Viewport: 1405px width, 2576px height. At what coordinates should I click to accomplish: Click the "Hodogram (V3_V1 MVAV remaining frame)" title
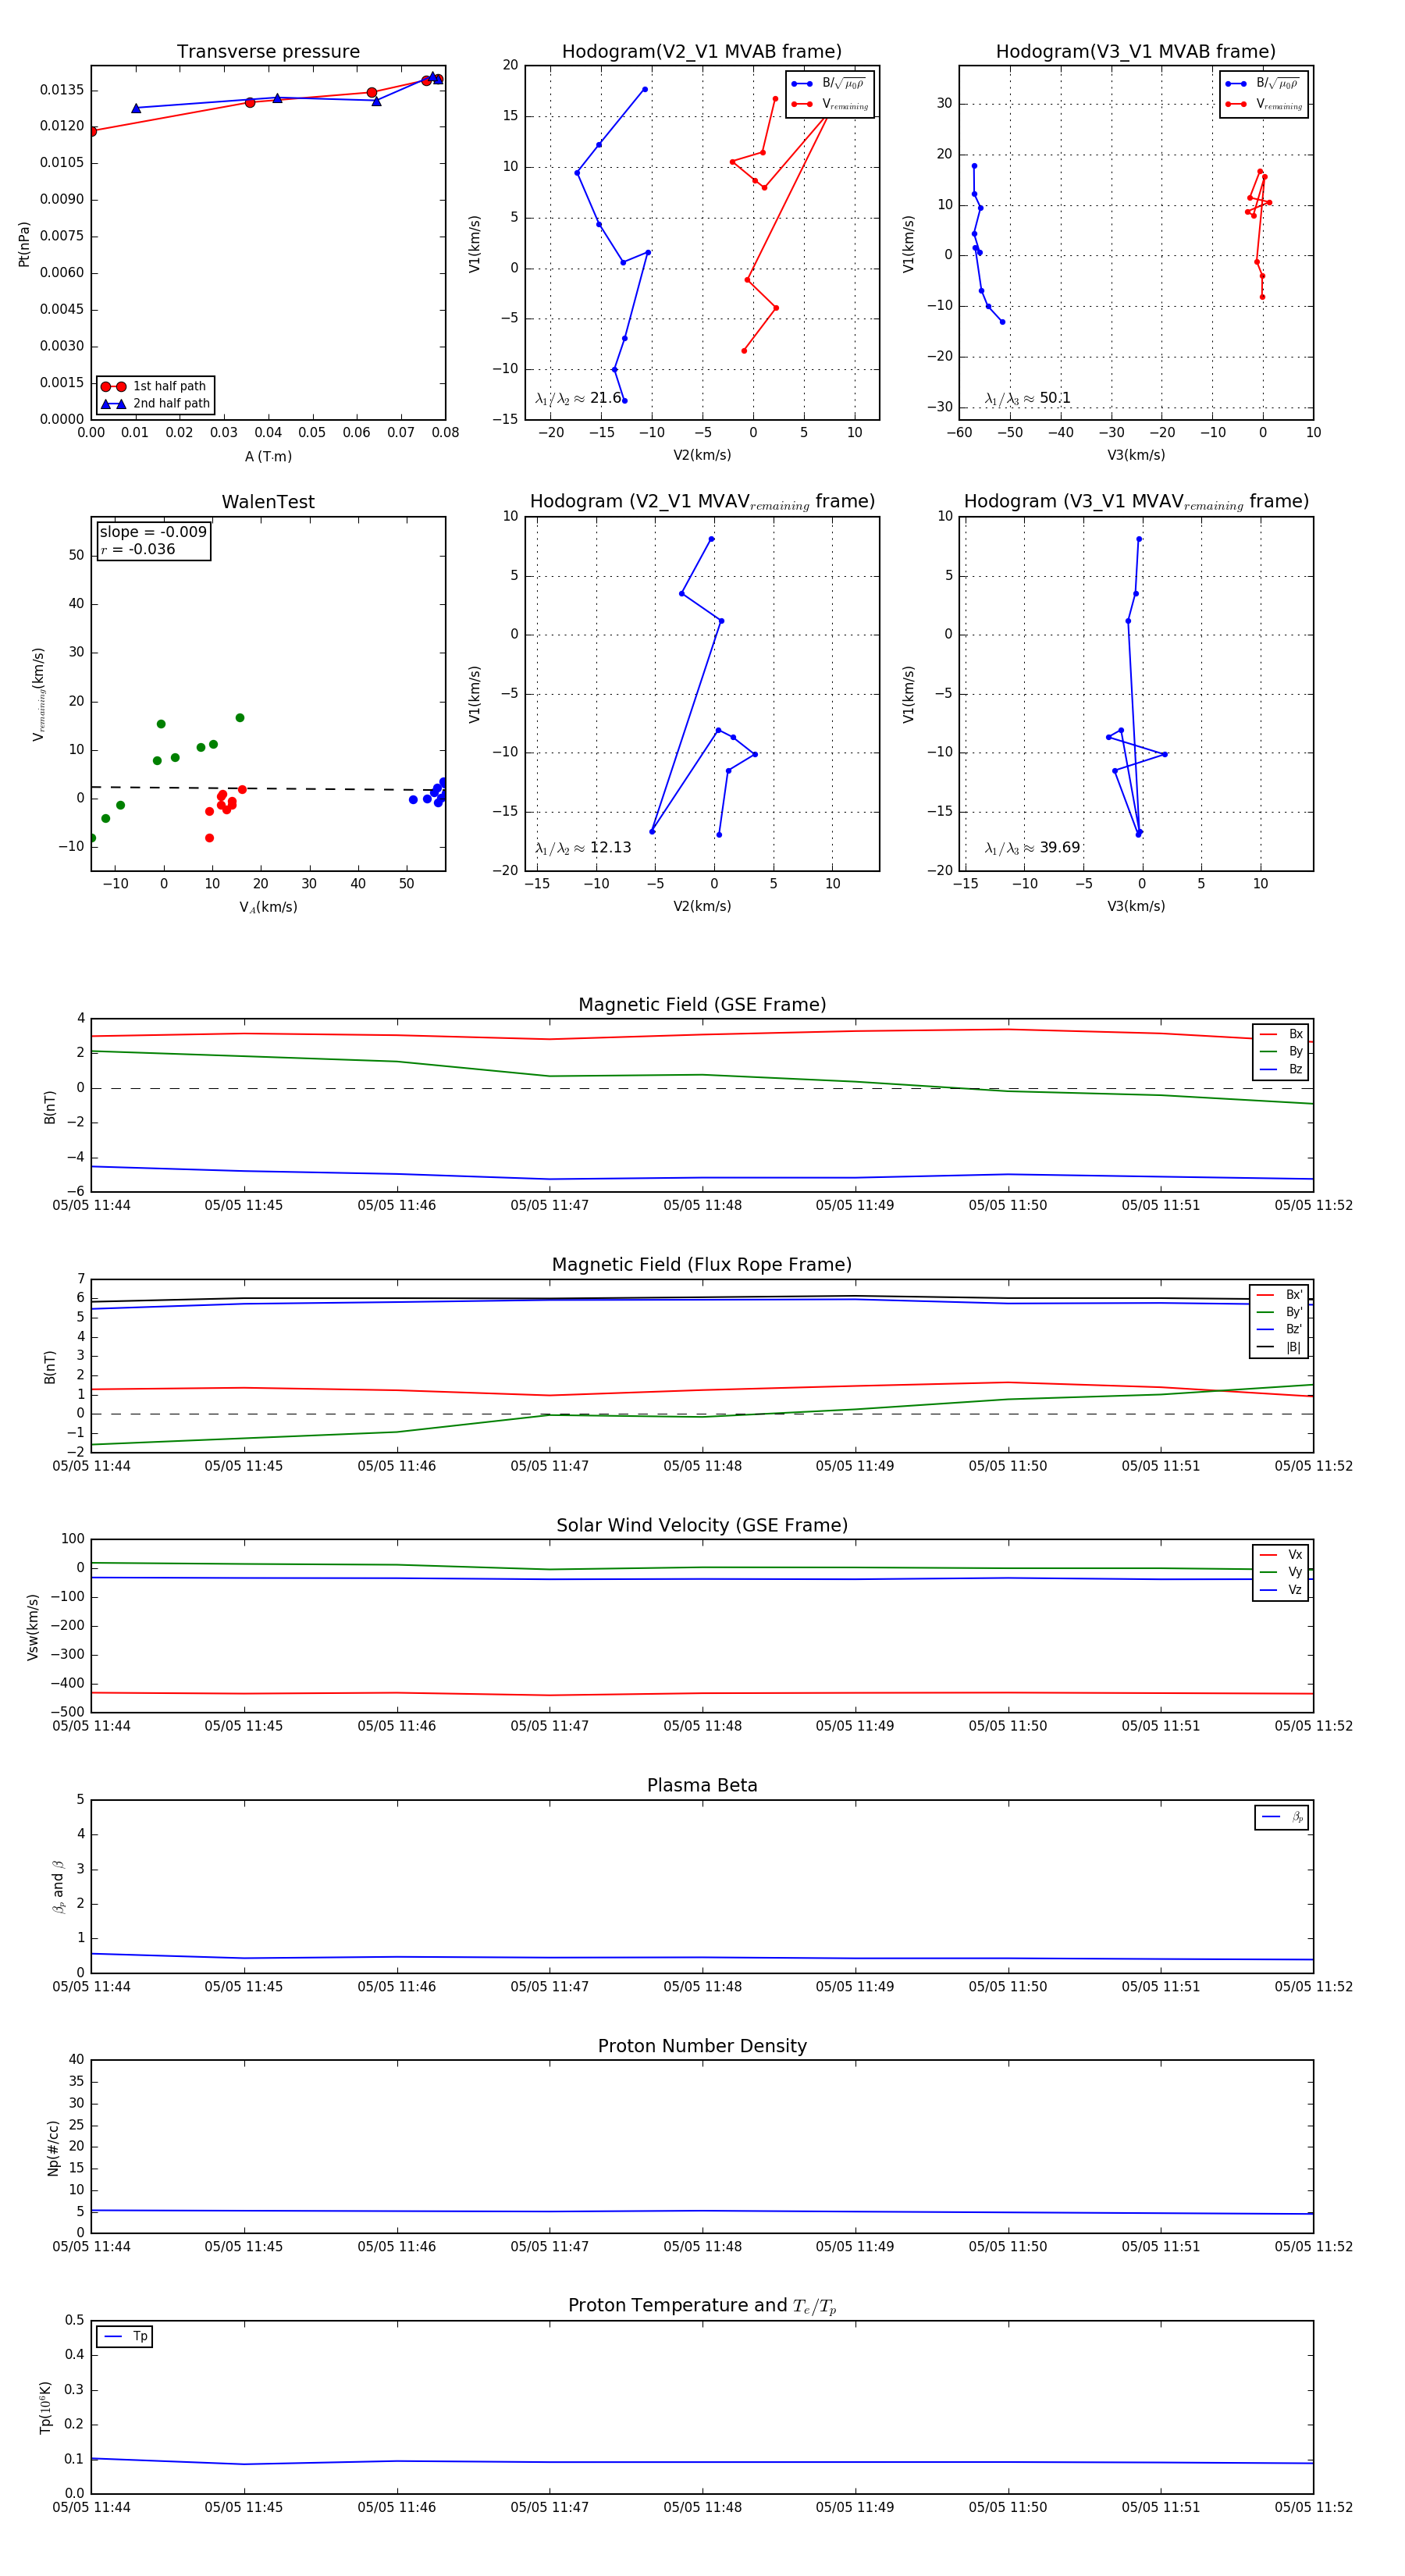(1136, 502)
